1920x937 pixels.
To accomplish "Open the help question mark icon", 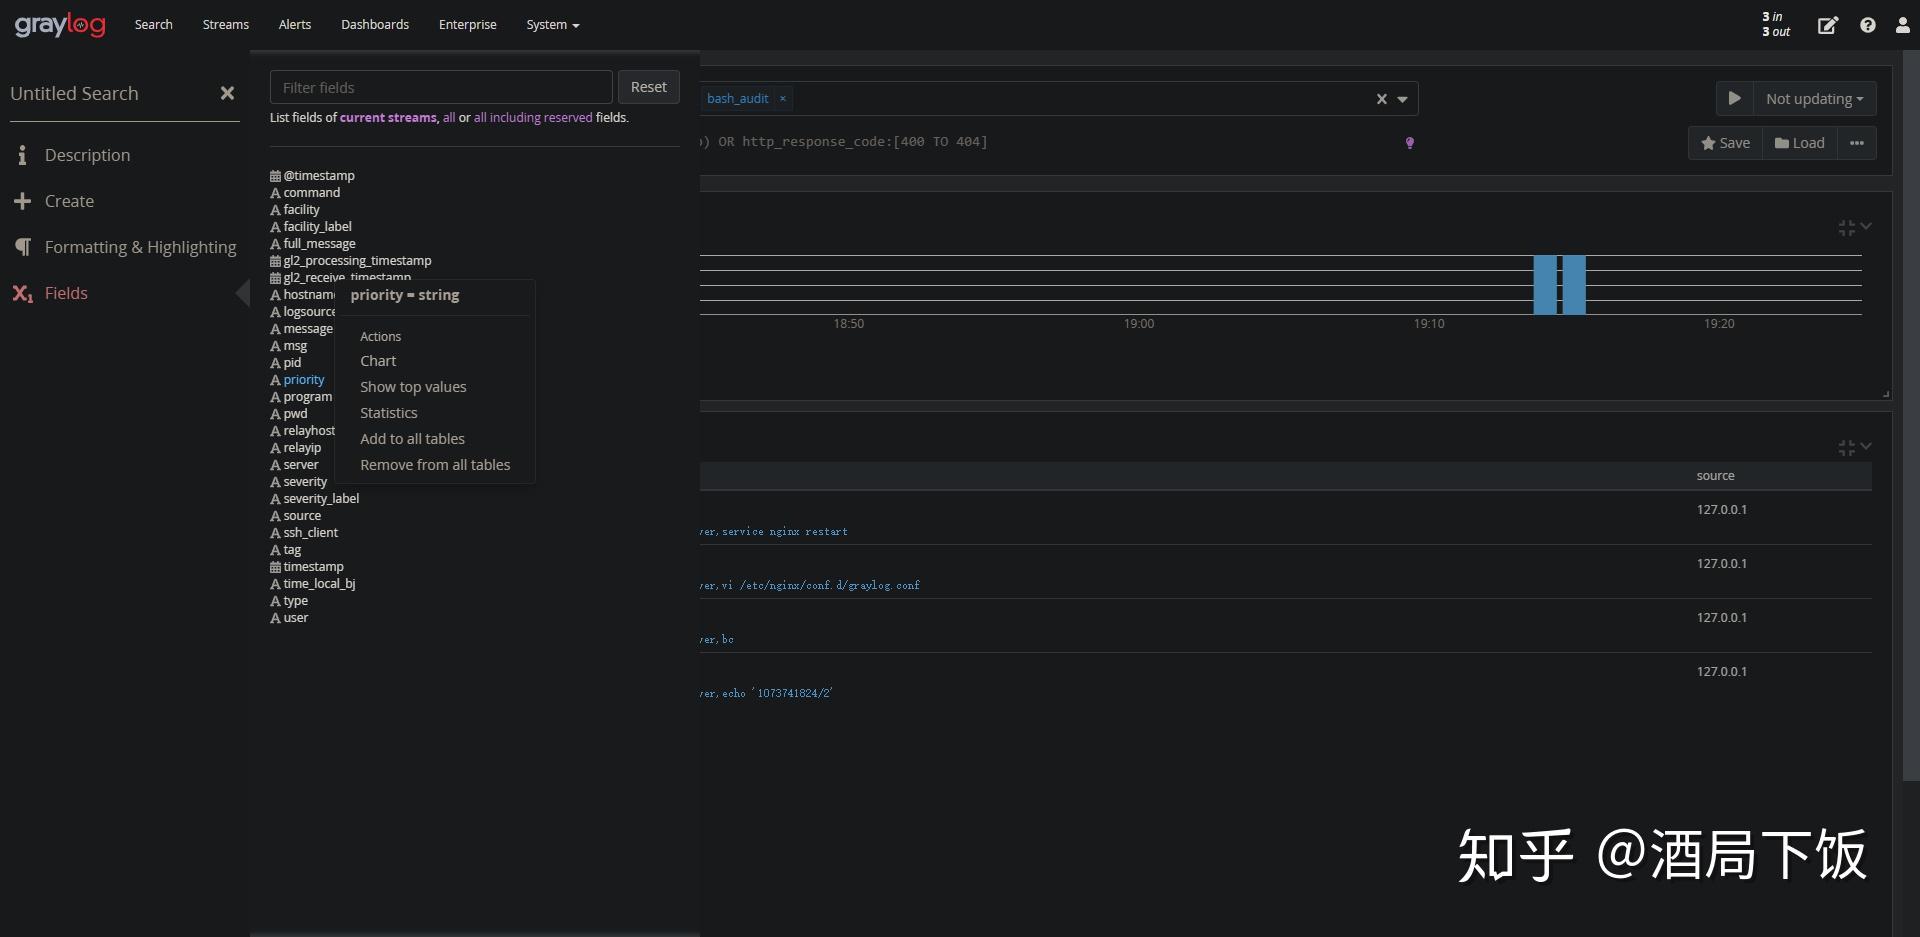I will pos(1867,25).
